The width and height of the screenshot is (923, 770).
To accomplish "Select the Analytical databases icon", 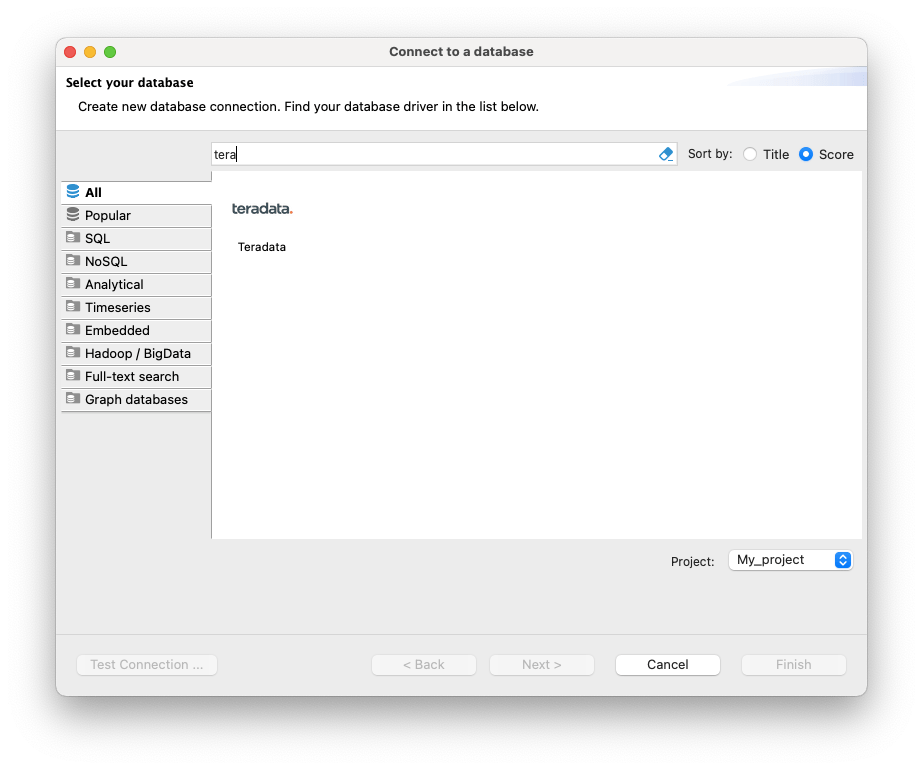I will coord(73,284).
